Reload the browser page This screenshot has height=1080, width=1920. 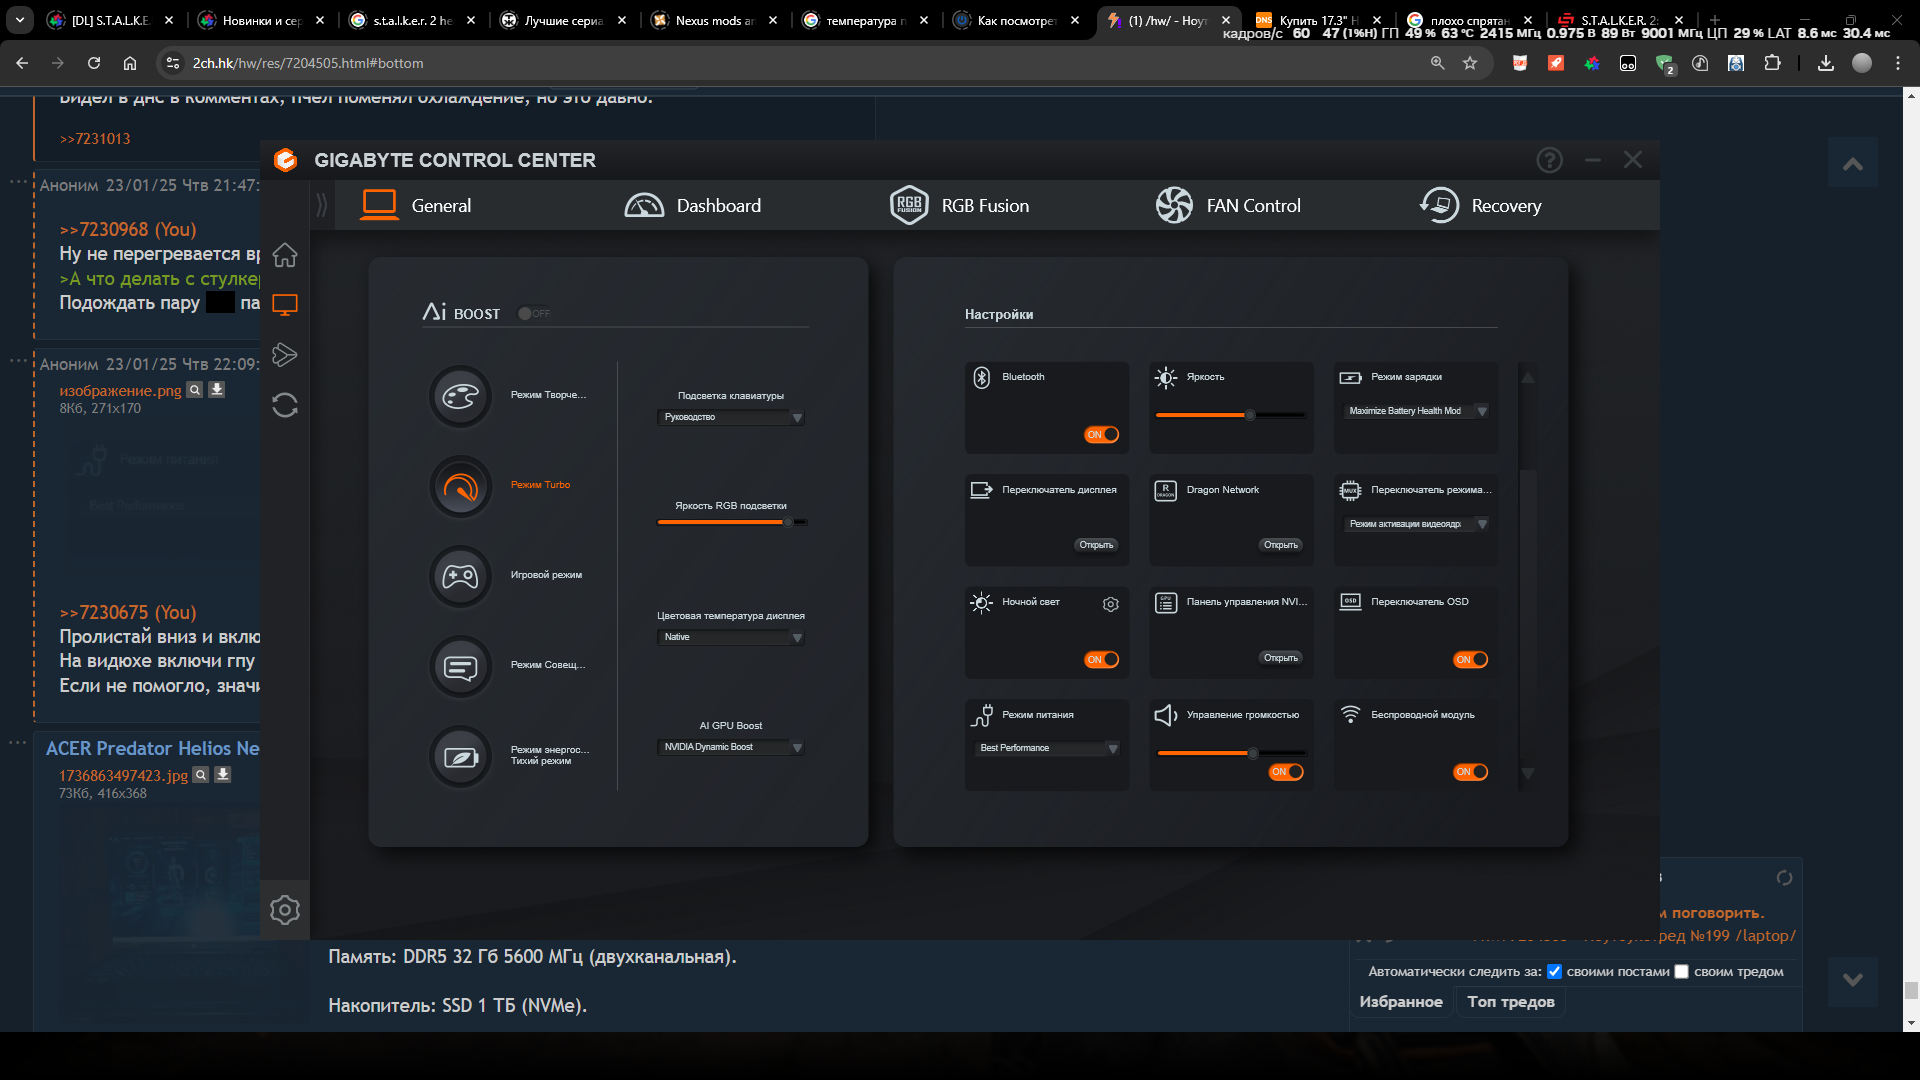[x=94, y=63]
